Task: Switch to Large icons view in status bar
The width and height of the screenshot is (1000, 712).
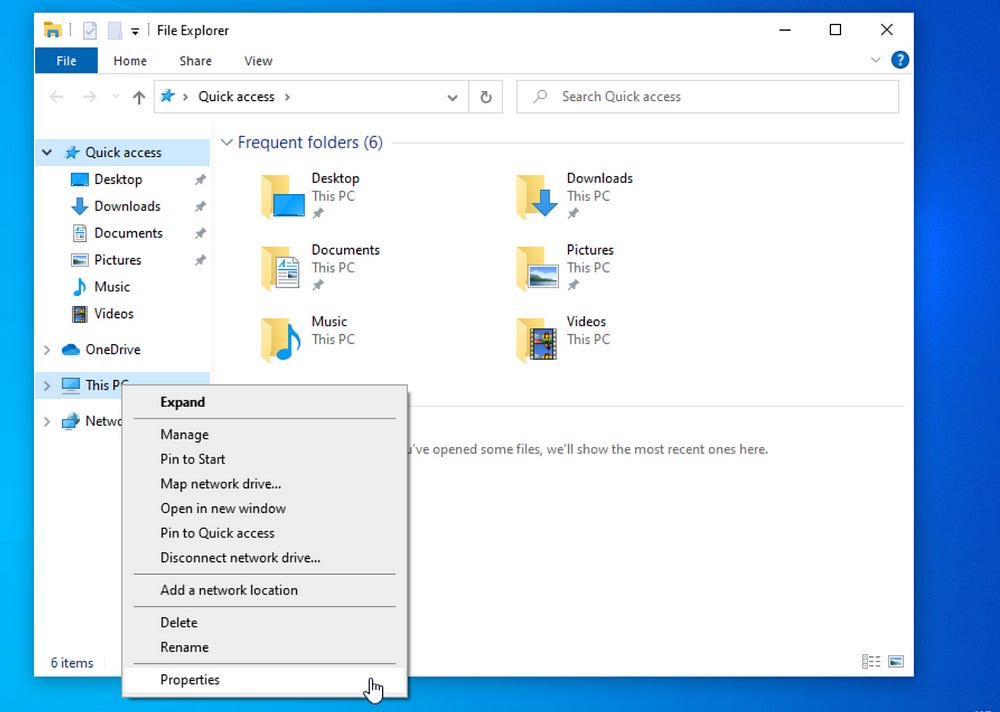Action: point(895,662)
